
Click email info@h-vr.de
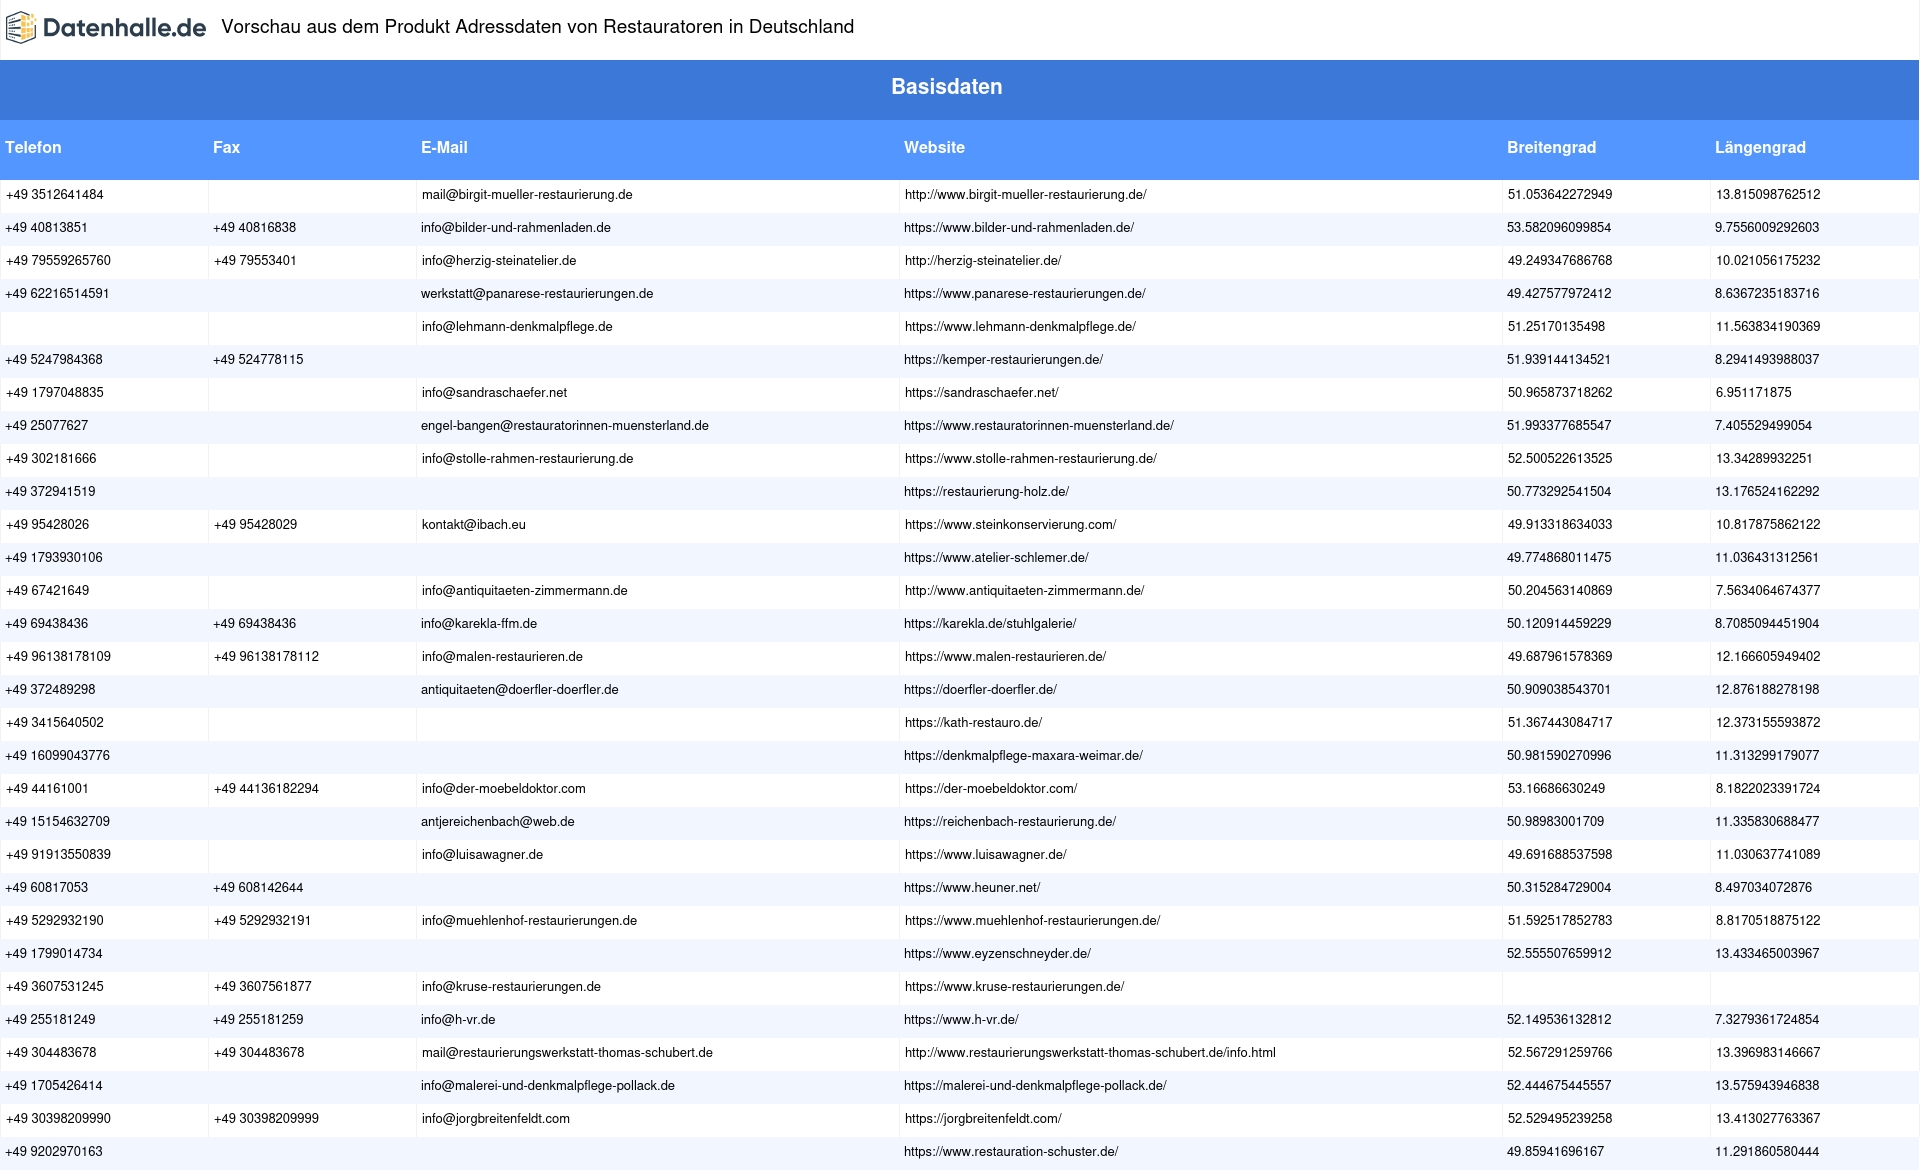[x=458, y=1020]
